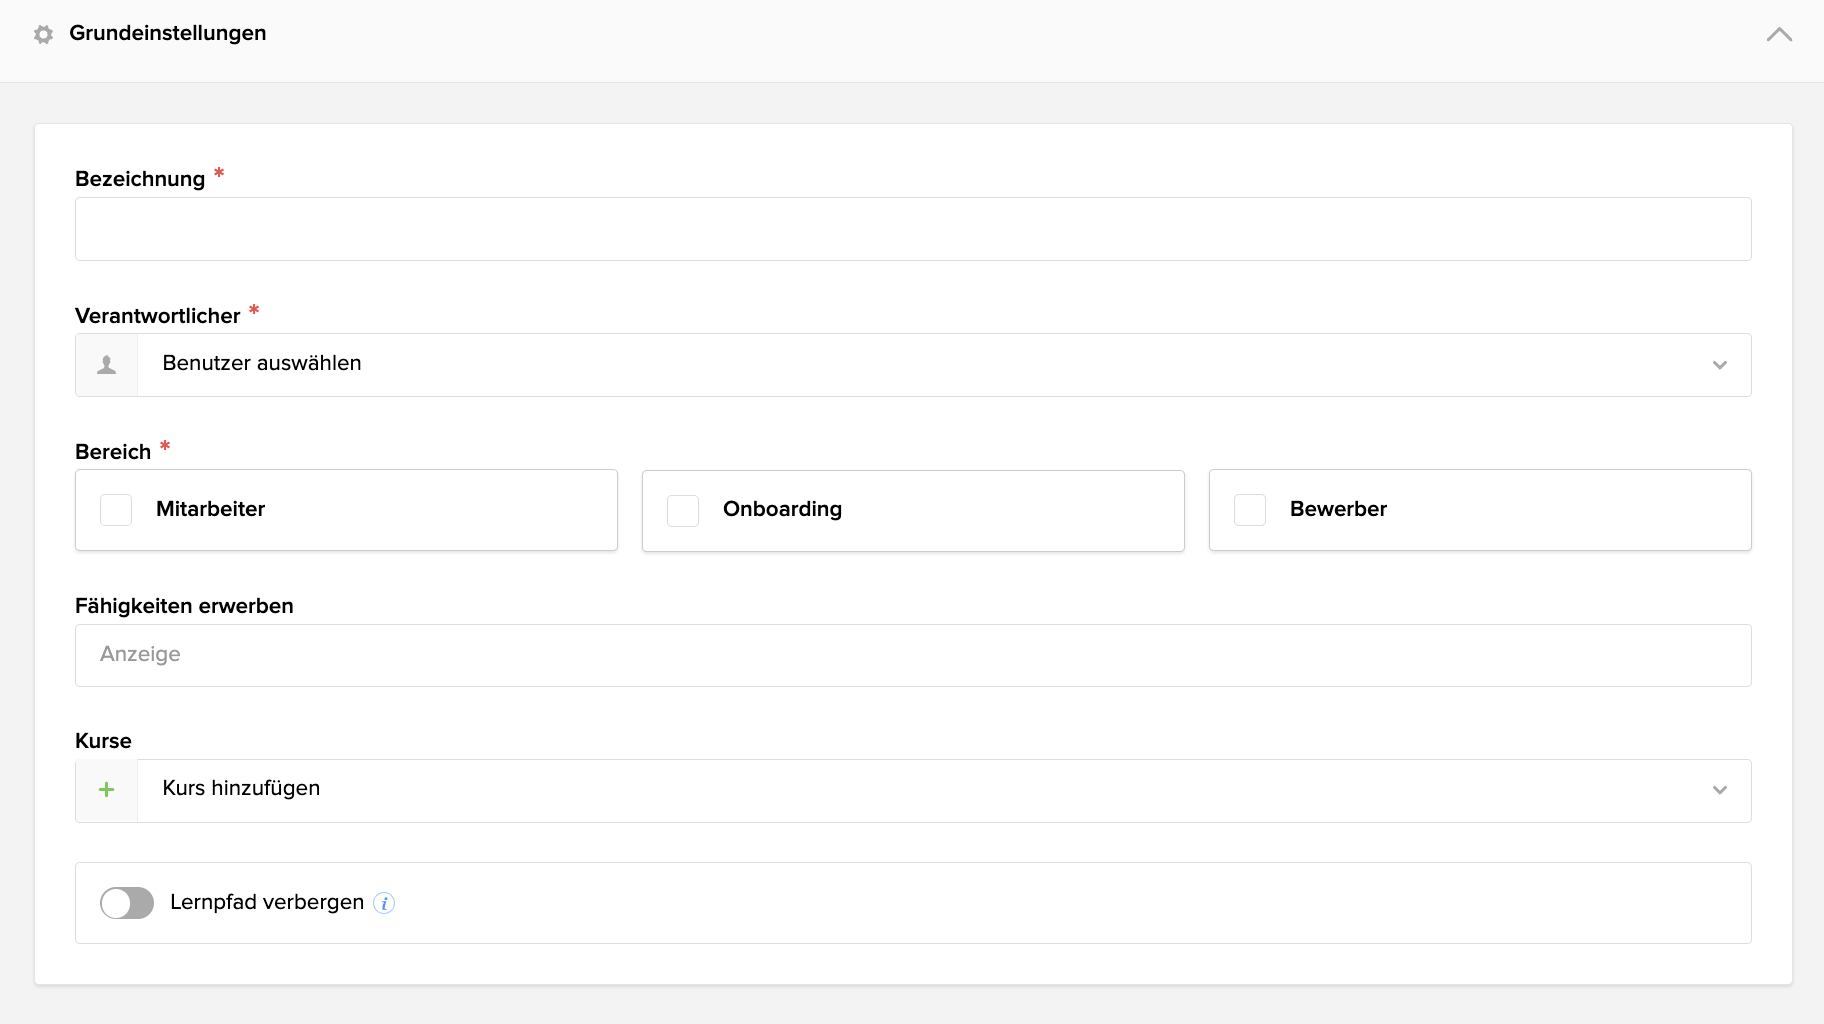Select the Mitarbeiter label option

tap(210, 509)
